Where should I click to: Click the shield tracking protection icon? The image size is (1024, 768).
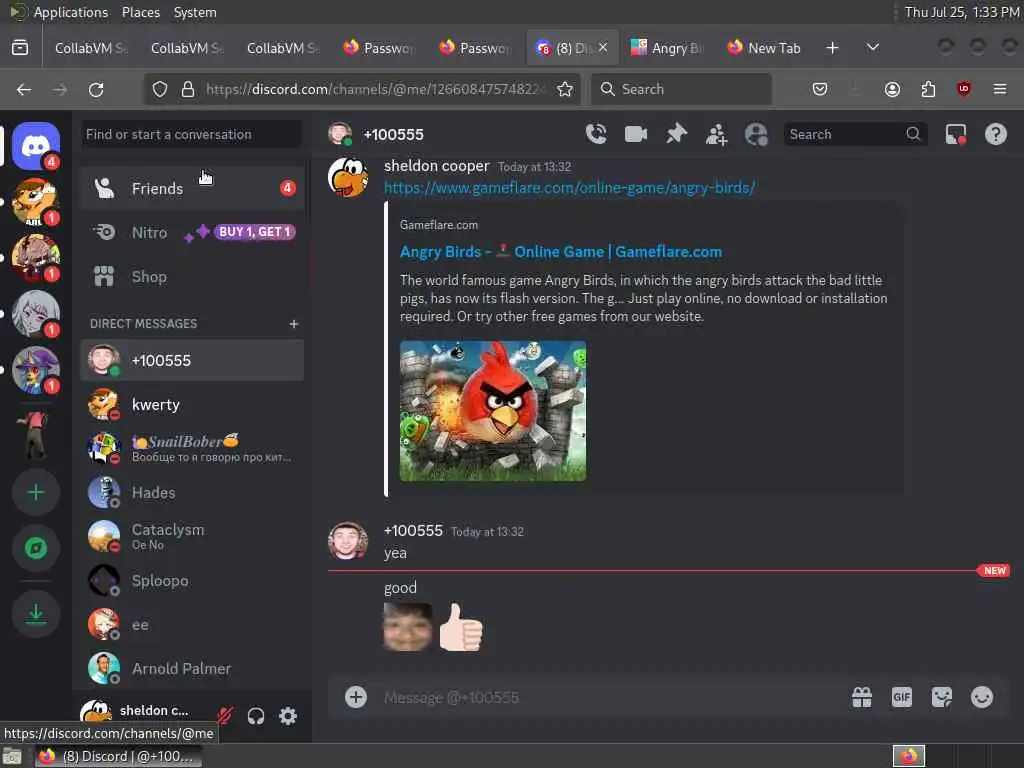coord(159,89)
